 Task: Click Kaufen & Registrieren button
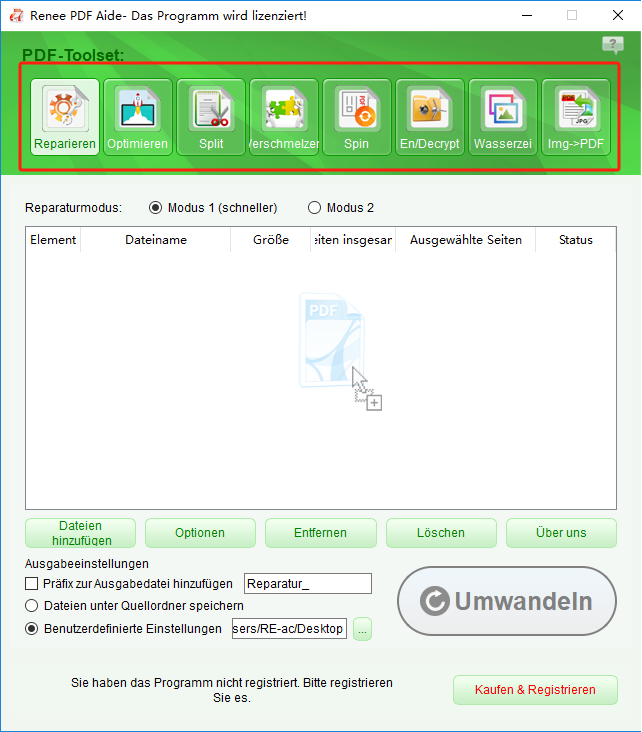(x=535, y=690)
